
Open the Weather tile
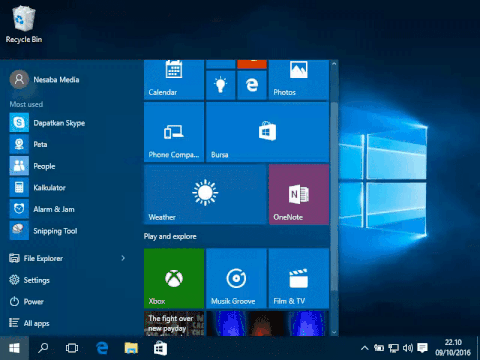point(205,194)
